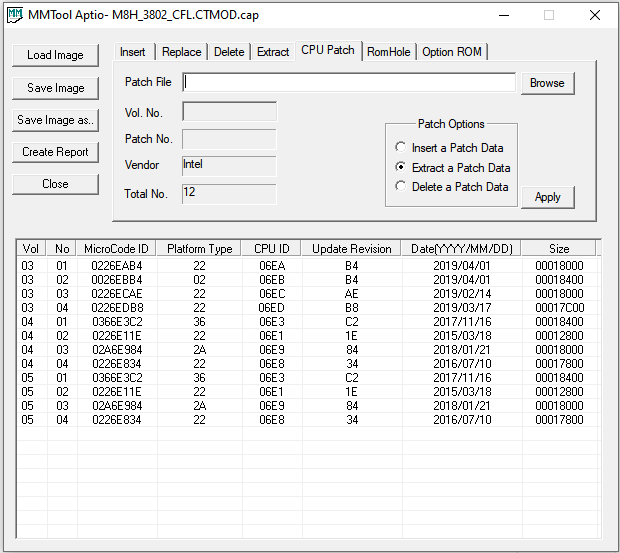Select Delete a Patch Data option
Screen dimensions: 620x553
(452, 187)
